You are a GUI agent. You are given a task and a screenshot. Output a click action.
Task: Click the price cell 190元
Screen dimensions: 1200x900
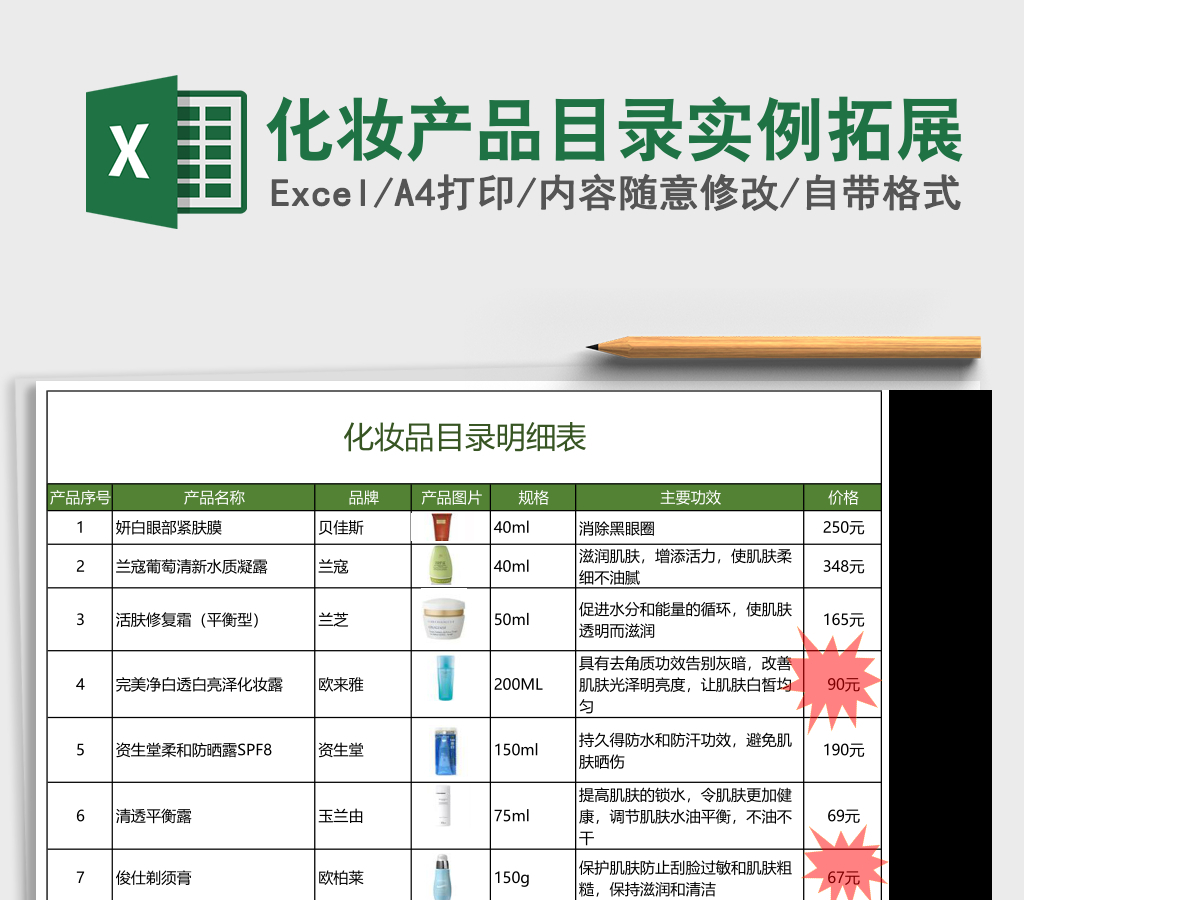tap(843, 749)
